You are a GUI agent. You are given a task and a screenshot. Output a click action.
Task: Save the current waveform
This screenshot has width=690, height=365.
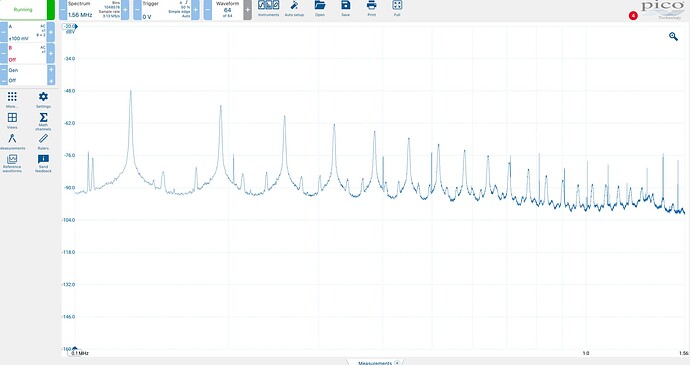[x=346, y=8]
